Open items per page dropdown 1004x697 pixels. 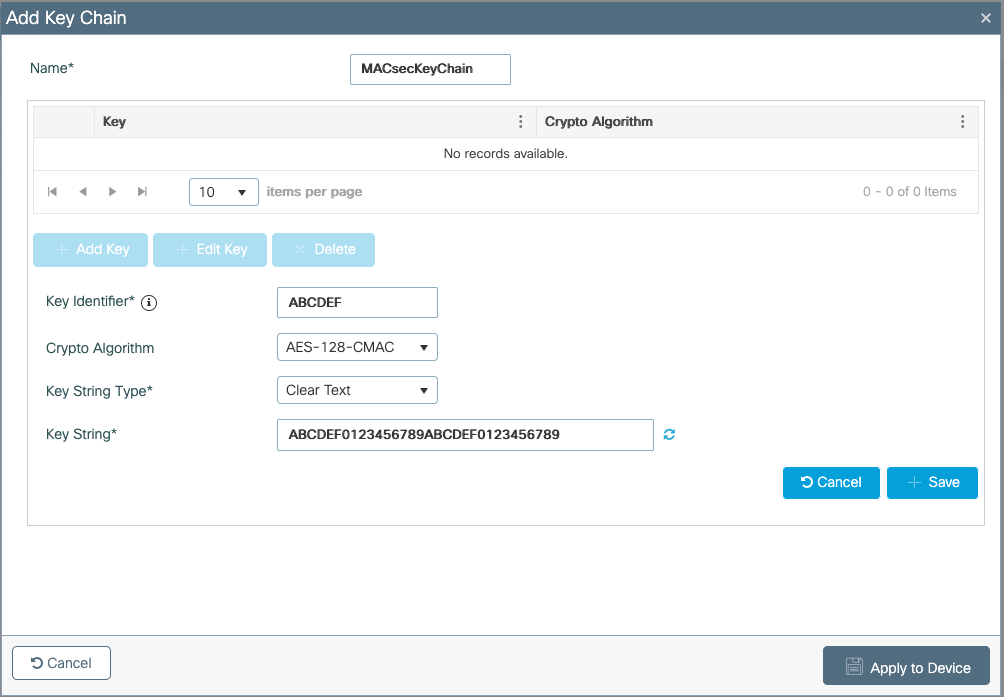pyautogui.click(x=224, y=192)
